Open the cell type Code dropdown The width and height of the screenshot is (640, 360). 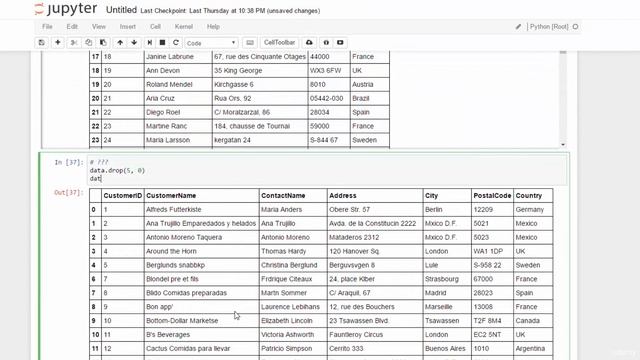211,43
